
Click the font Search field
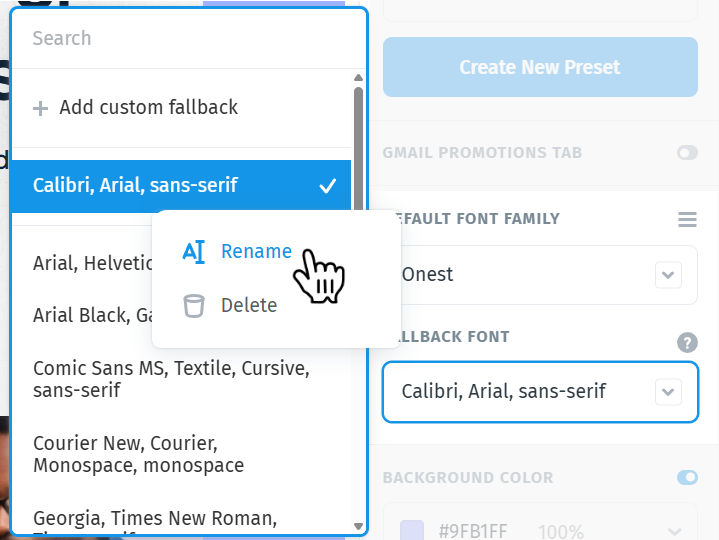(x=188, y=39)
